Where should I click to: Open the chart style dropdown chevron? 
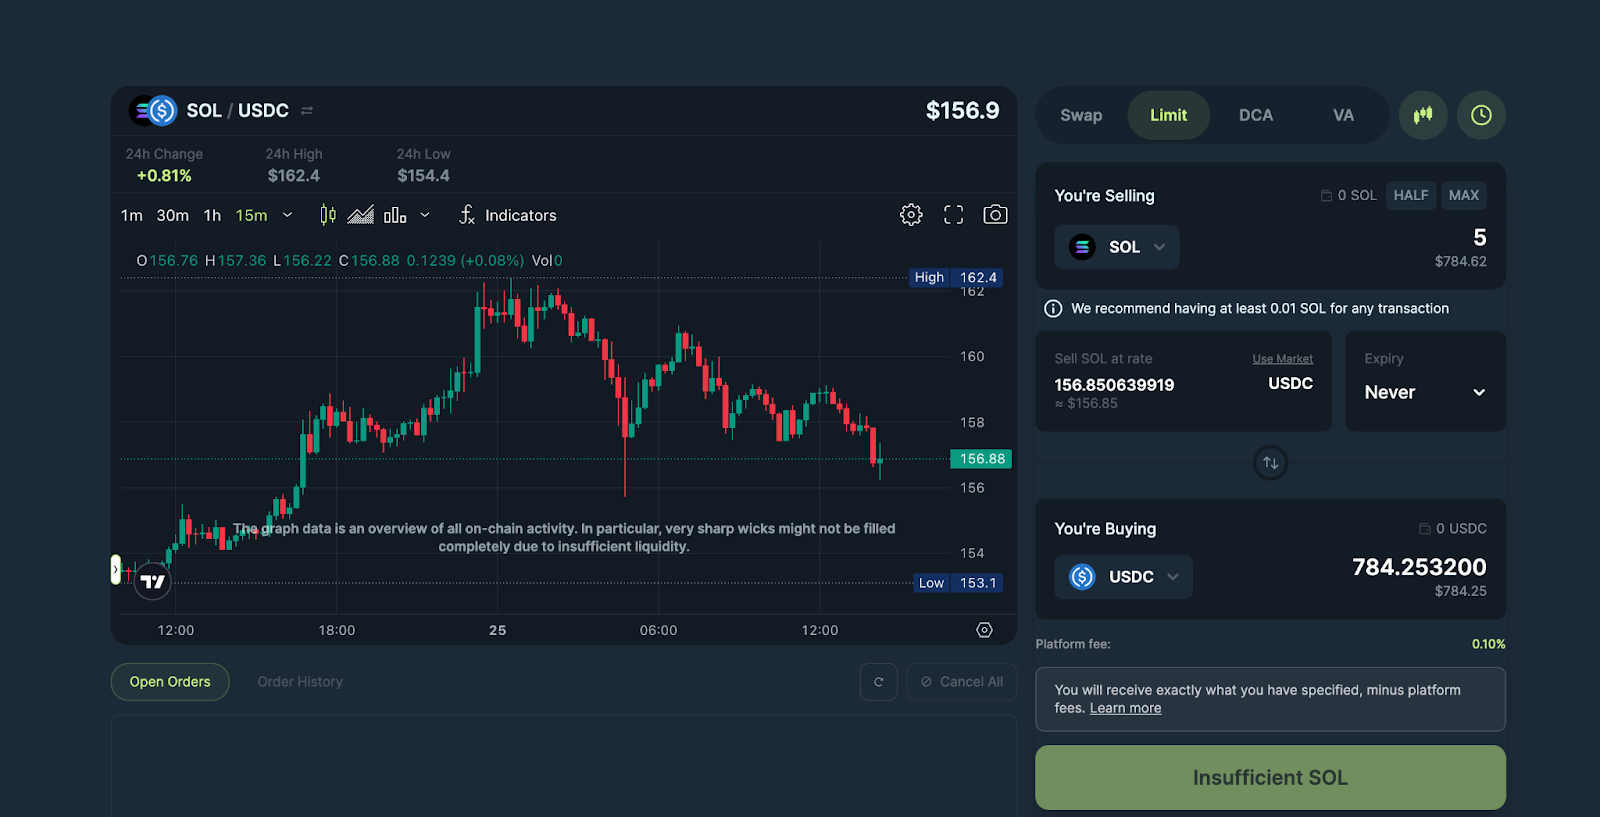pos(425,215)
